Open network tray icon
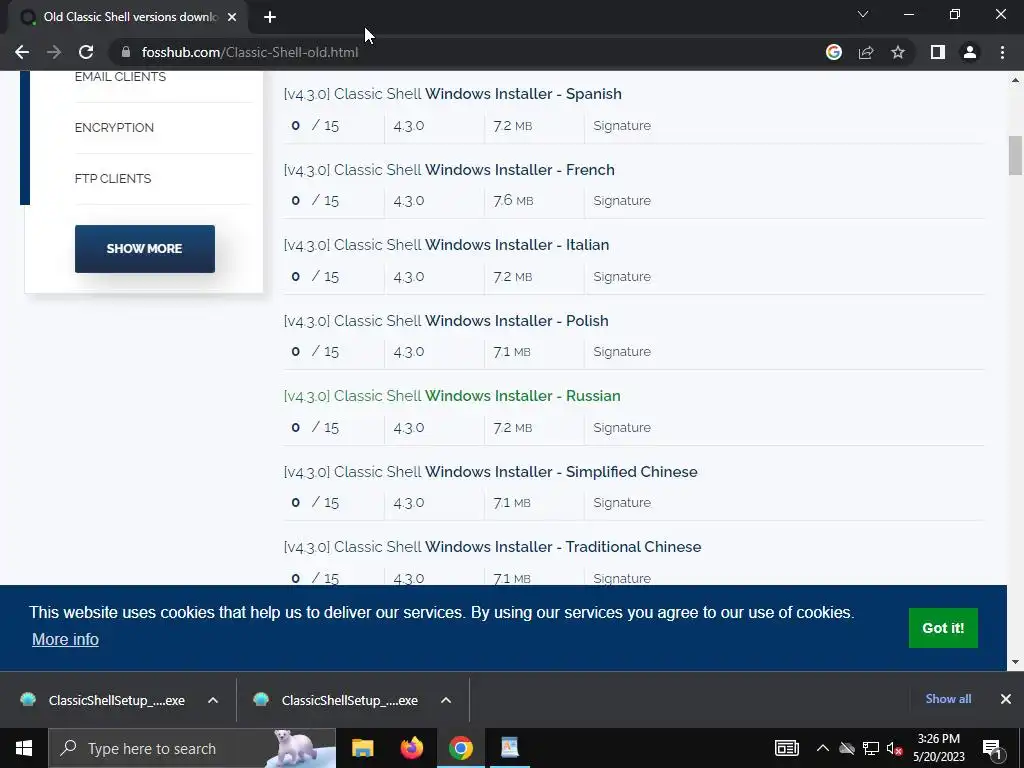 871,748
